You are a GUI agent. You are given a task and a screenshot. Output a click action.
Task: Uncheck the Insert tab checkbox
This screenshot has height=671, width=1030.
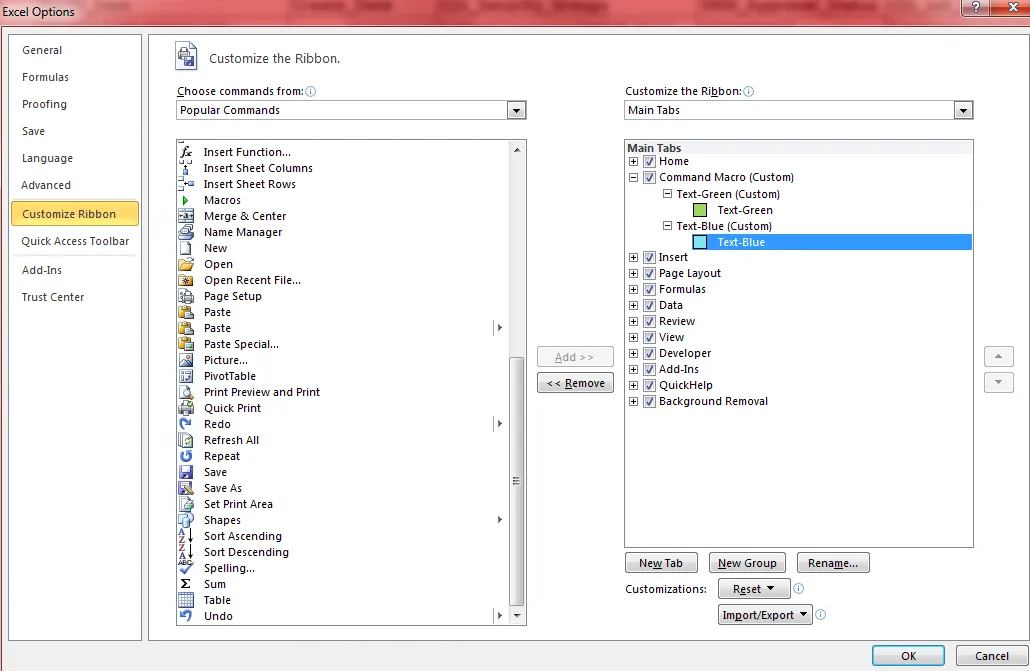(x=649, y=258)
